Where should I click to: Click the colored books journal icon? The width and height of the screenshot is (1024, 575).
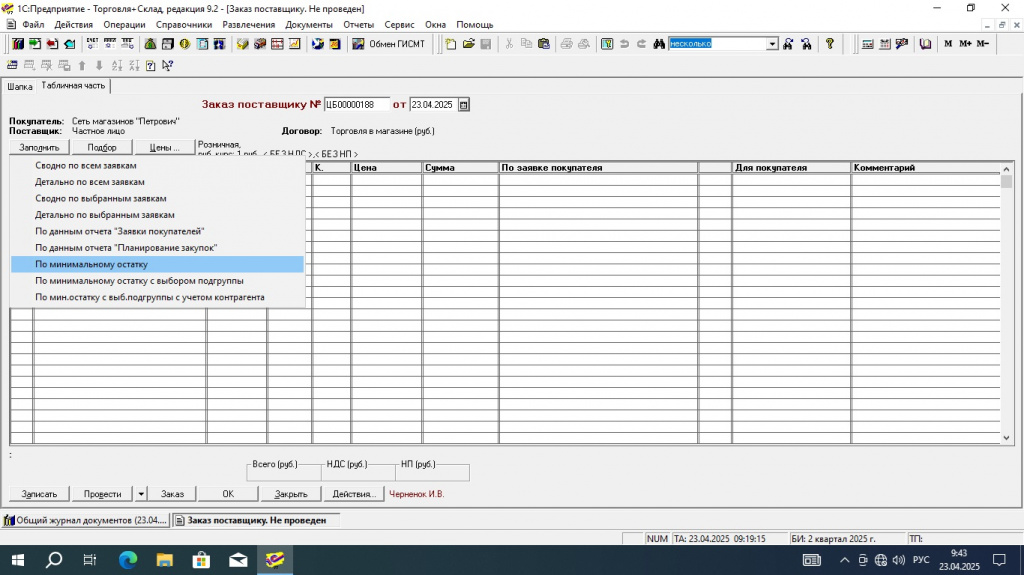point(18,44)
